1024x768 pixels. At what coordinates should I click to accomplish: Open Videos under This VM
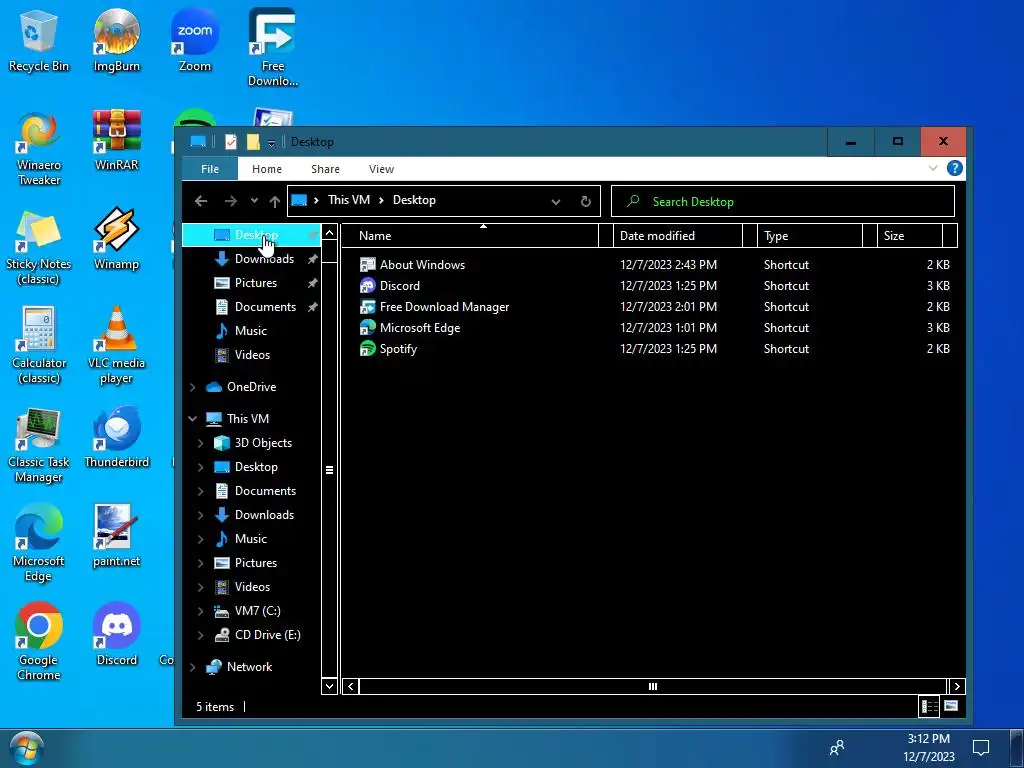point(252,586)
